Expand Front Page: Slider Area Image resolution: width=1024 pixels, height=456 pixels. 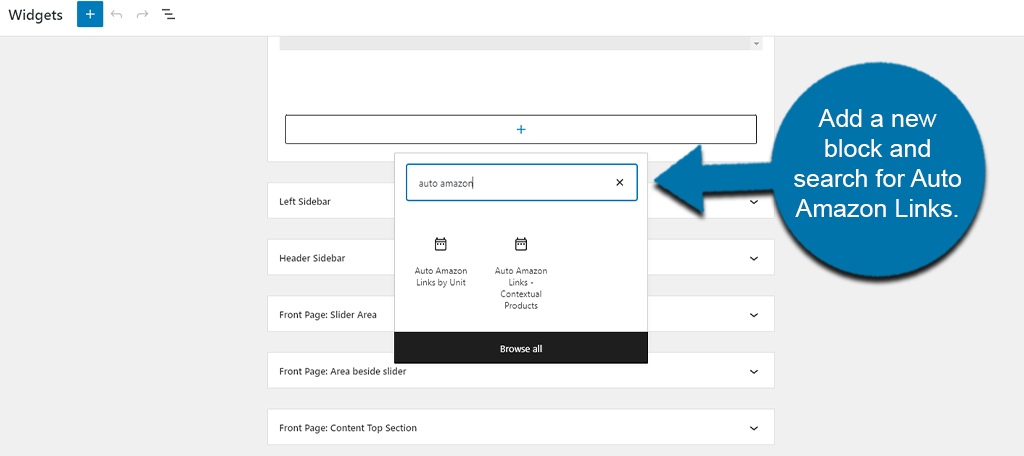754,314
